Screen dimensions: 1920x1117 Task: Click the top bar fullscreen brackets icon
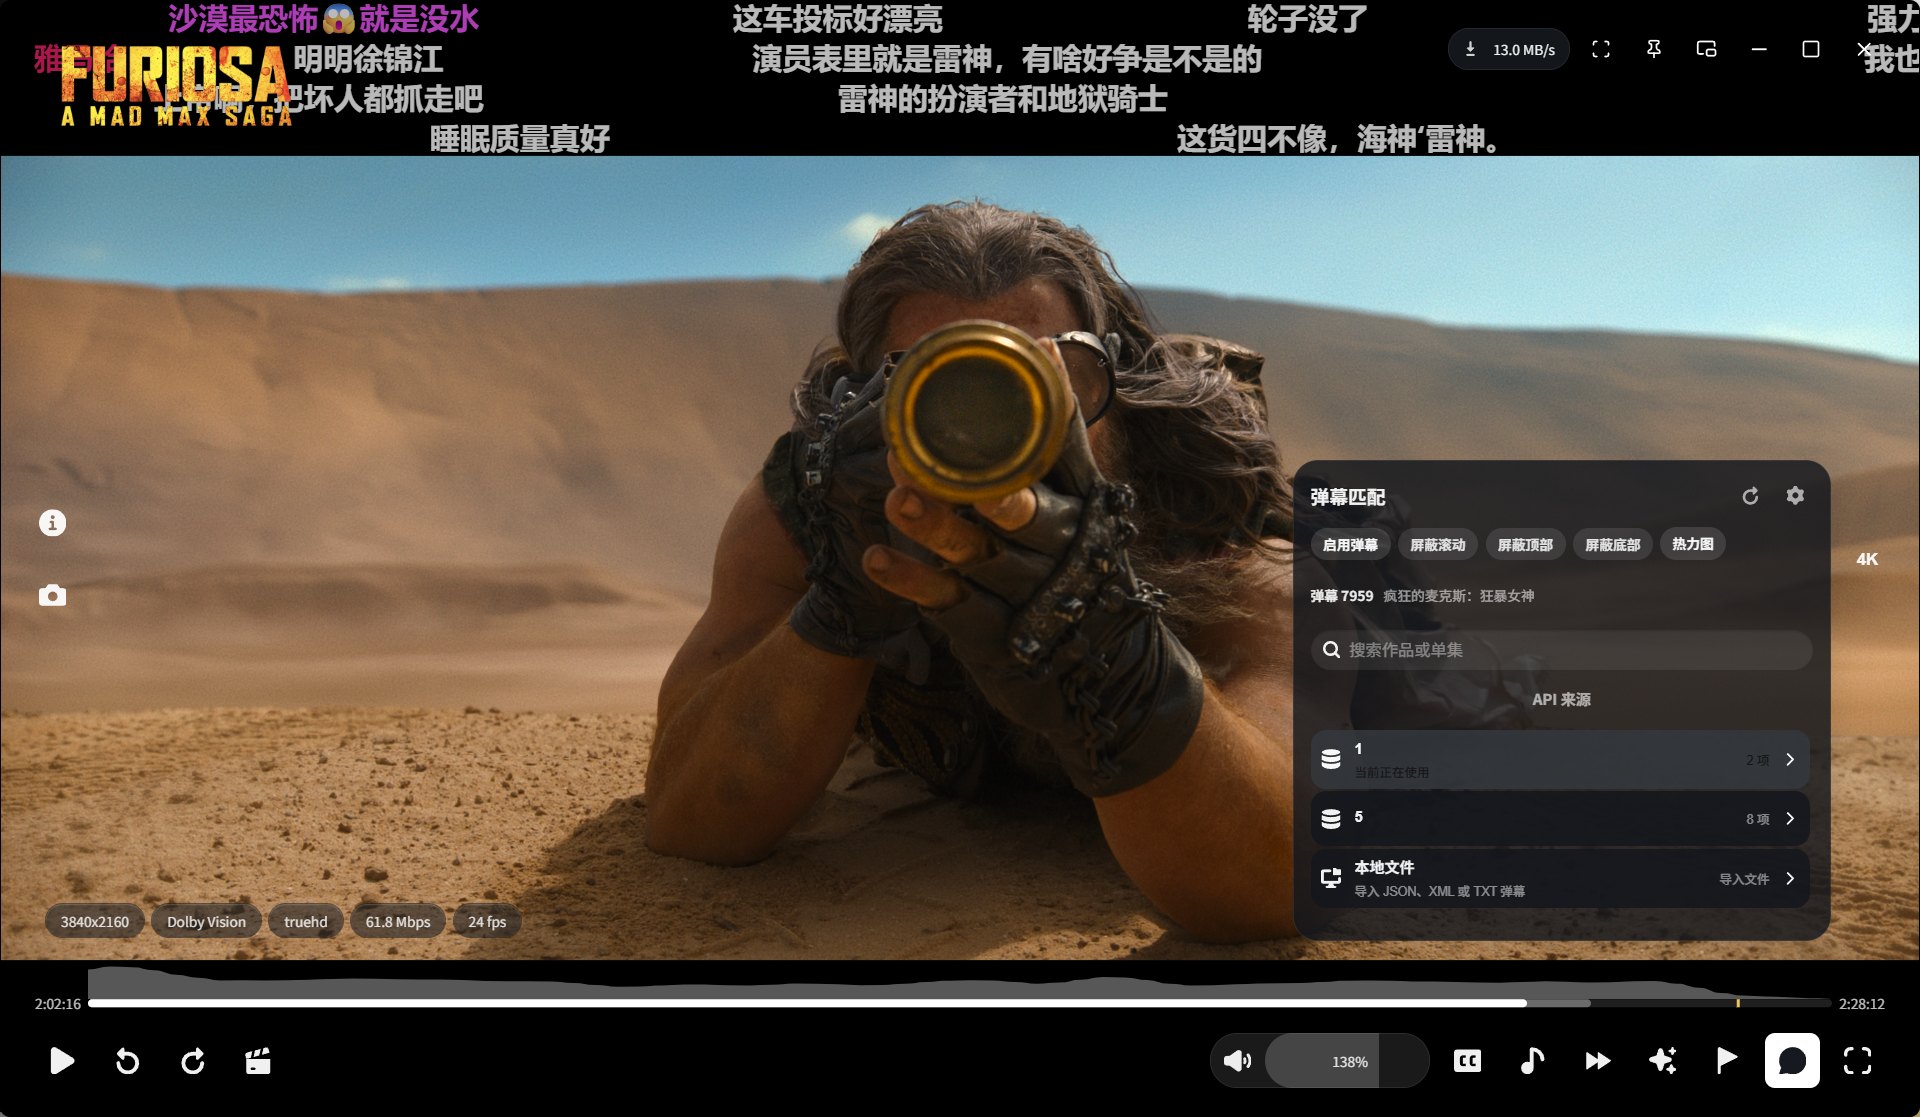coord(1601,49)
